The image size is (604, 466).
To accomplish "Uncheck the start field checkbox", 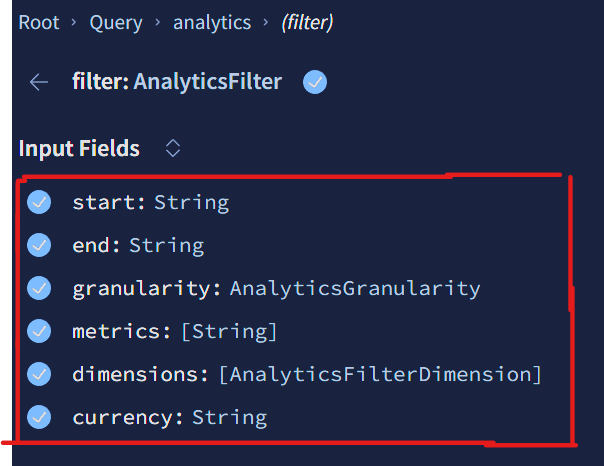I will 39,202.
